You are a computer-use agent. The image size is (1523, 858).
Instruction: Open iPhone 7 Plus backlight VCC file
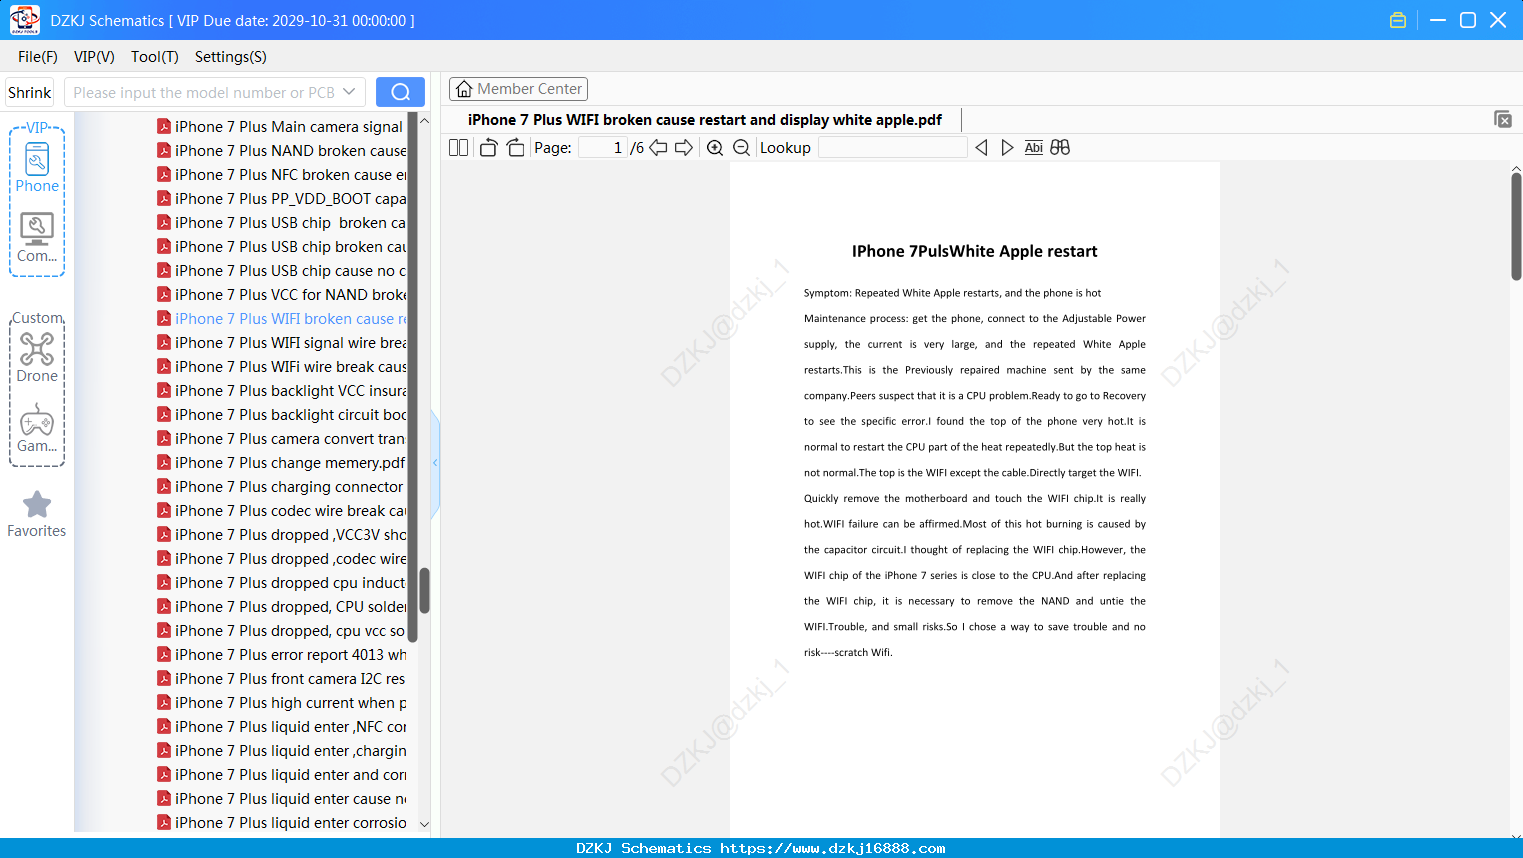[x=282, y=391]
